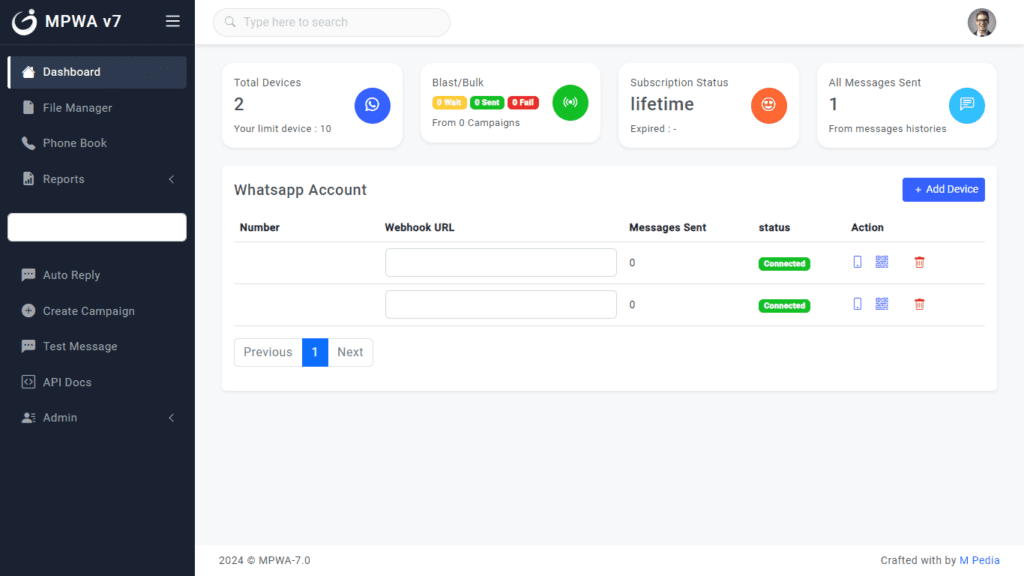Click the smiley icon on Subscription Status card
This screenshot has height=576, width=1024.
point(768,102)
